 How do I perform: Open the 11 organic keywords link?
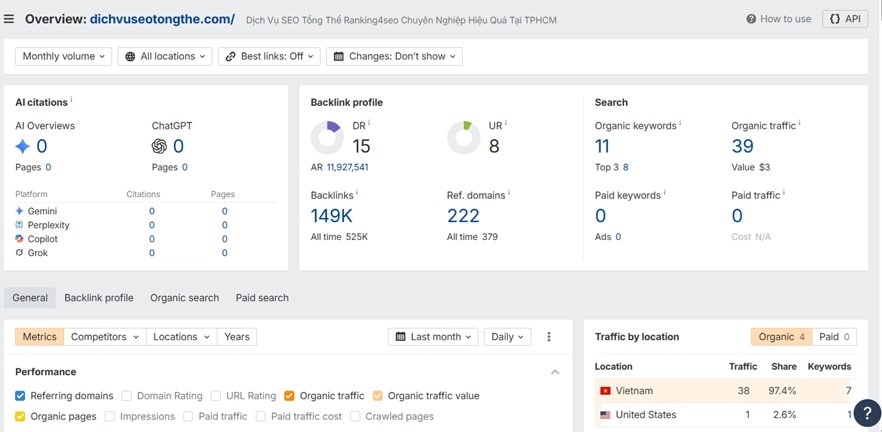click(602, 146)
